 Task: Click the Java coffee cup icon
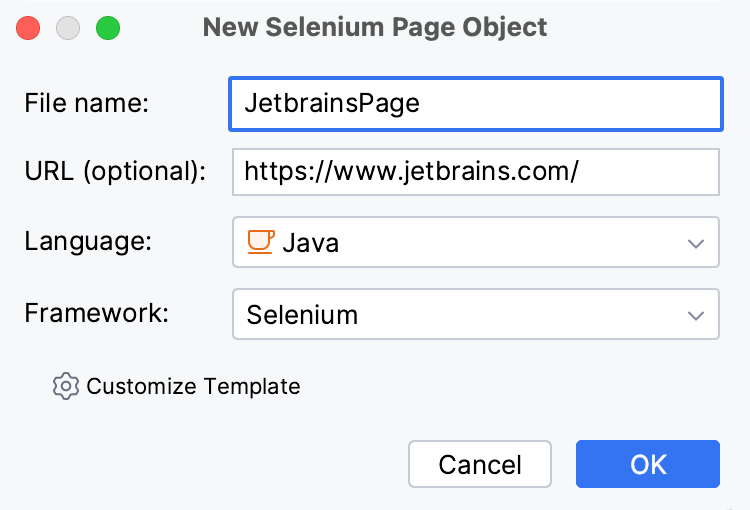pyautogui.click(x=260, y=242)
